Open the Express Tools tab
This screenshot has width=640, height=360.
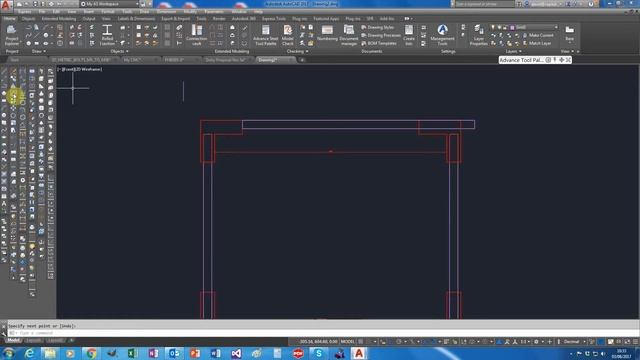[x=273, y=19]
